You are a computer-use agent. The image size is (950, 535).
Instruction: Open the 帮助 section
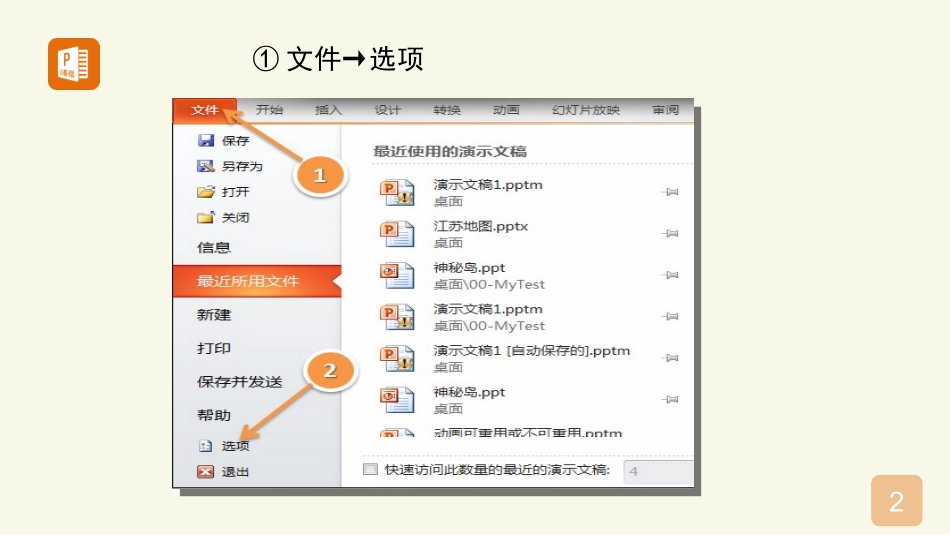pos(214,415)
